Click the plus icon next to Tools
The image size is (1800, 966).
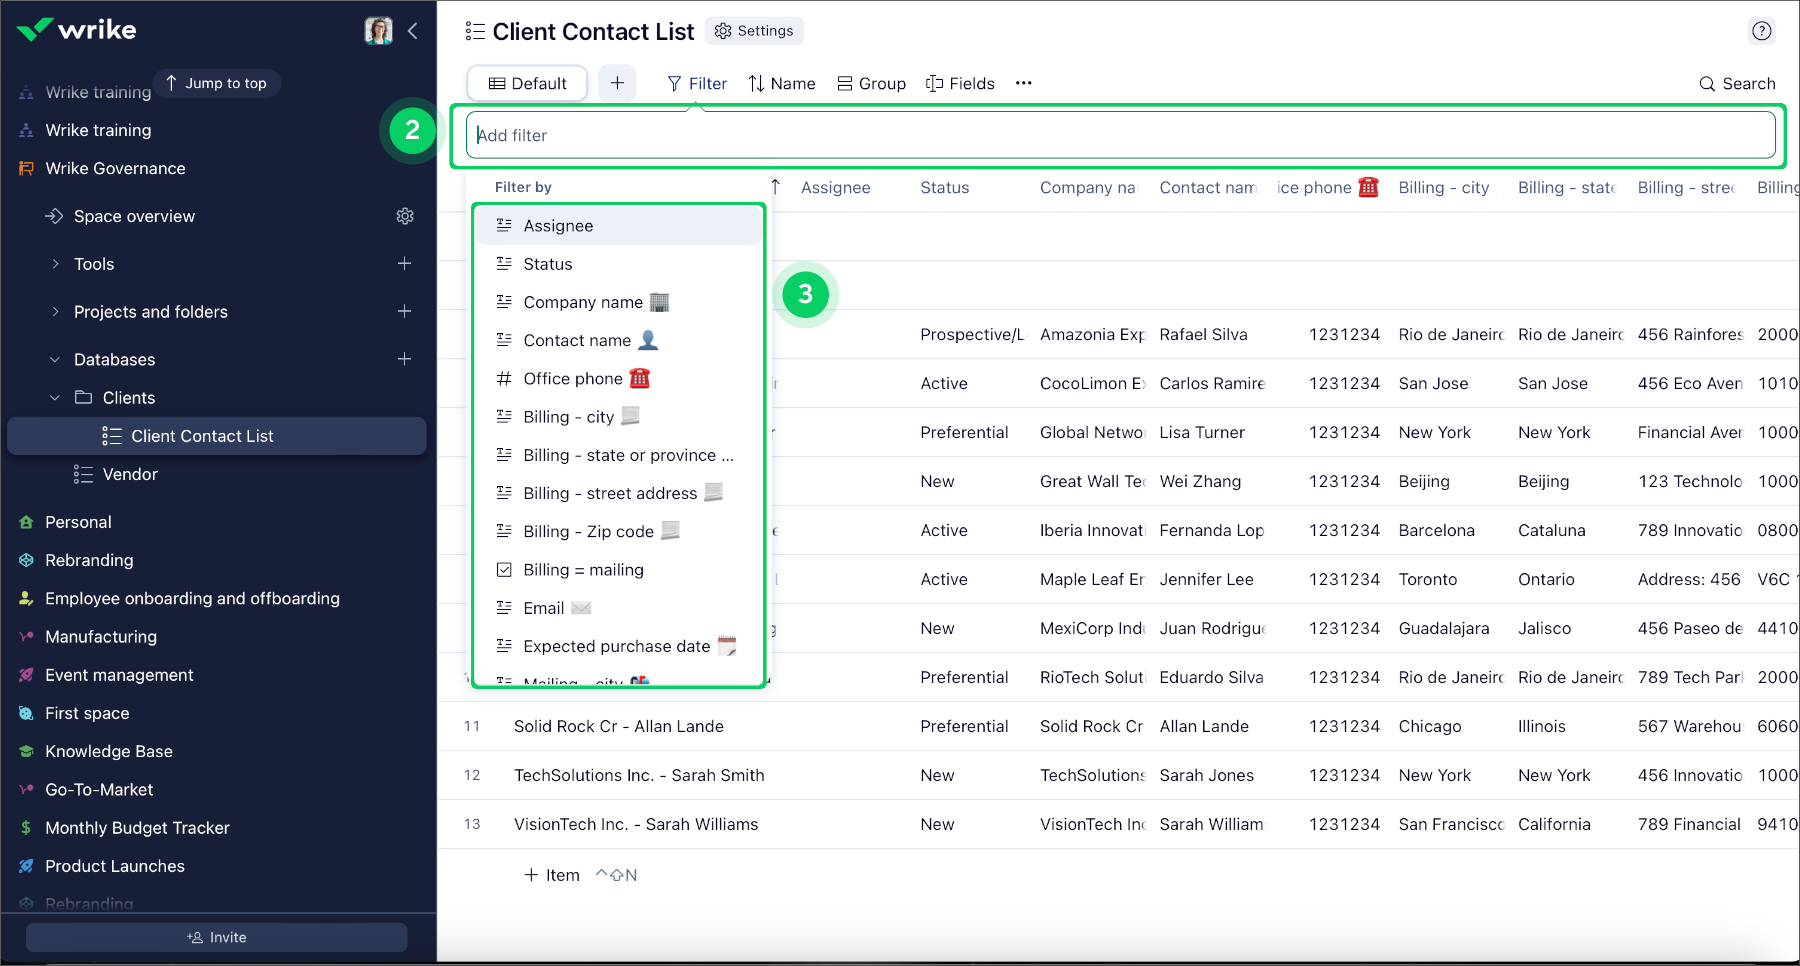click(x=404, y=264)
